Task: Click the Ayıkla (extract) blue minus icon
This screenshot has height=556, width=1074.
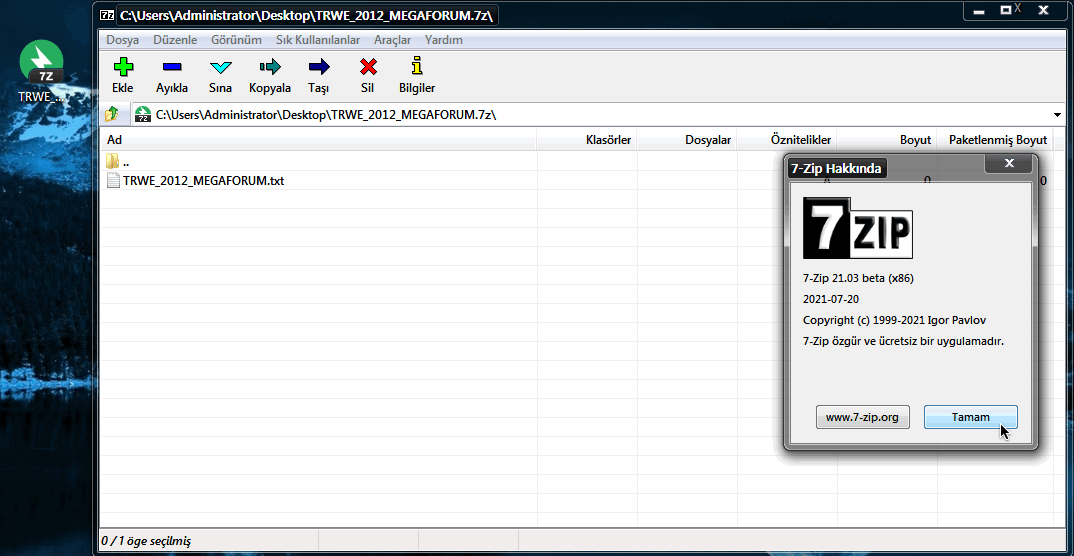Action: pyautogui.click(x=172, y=66)
